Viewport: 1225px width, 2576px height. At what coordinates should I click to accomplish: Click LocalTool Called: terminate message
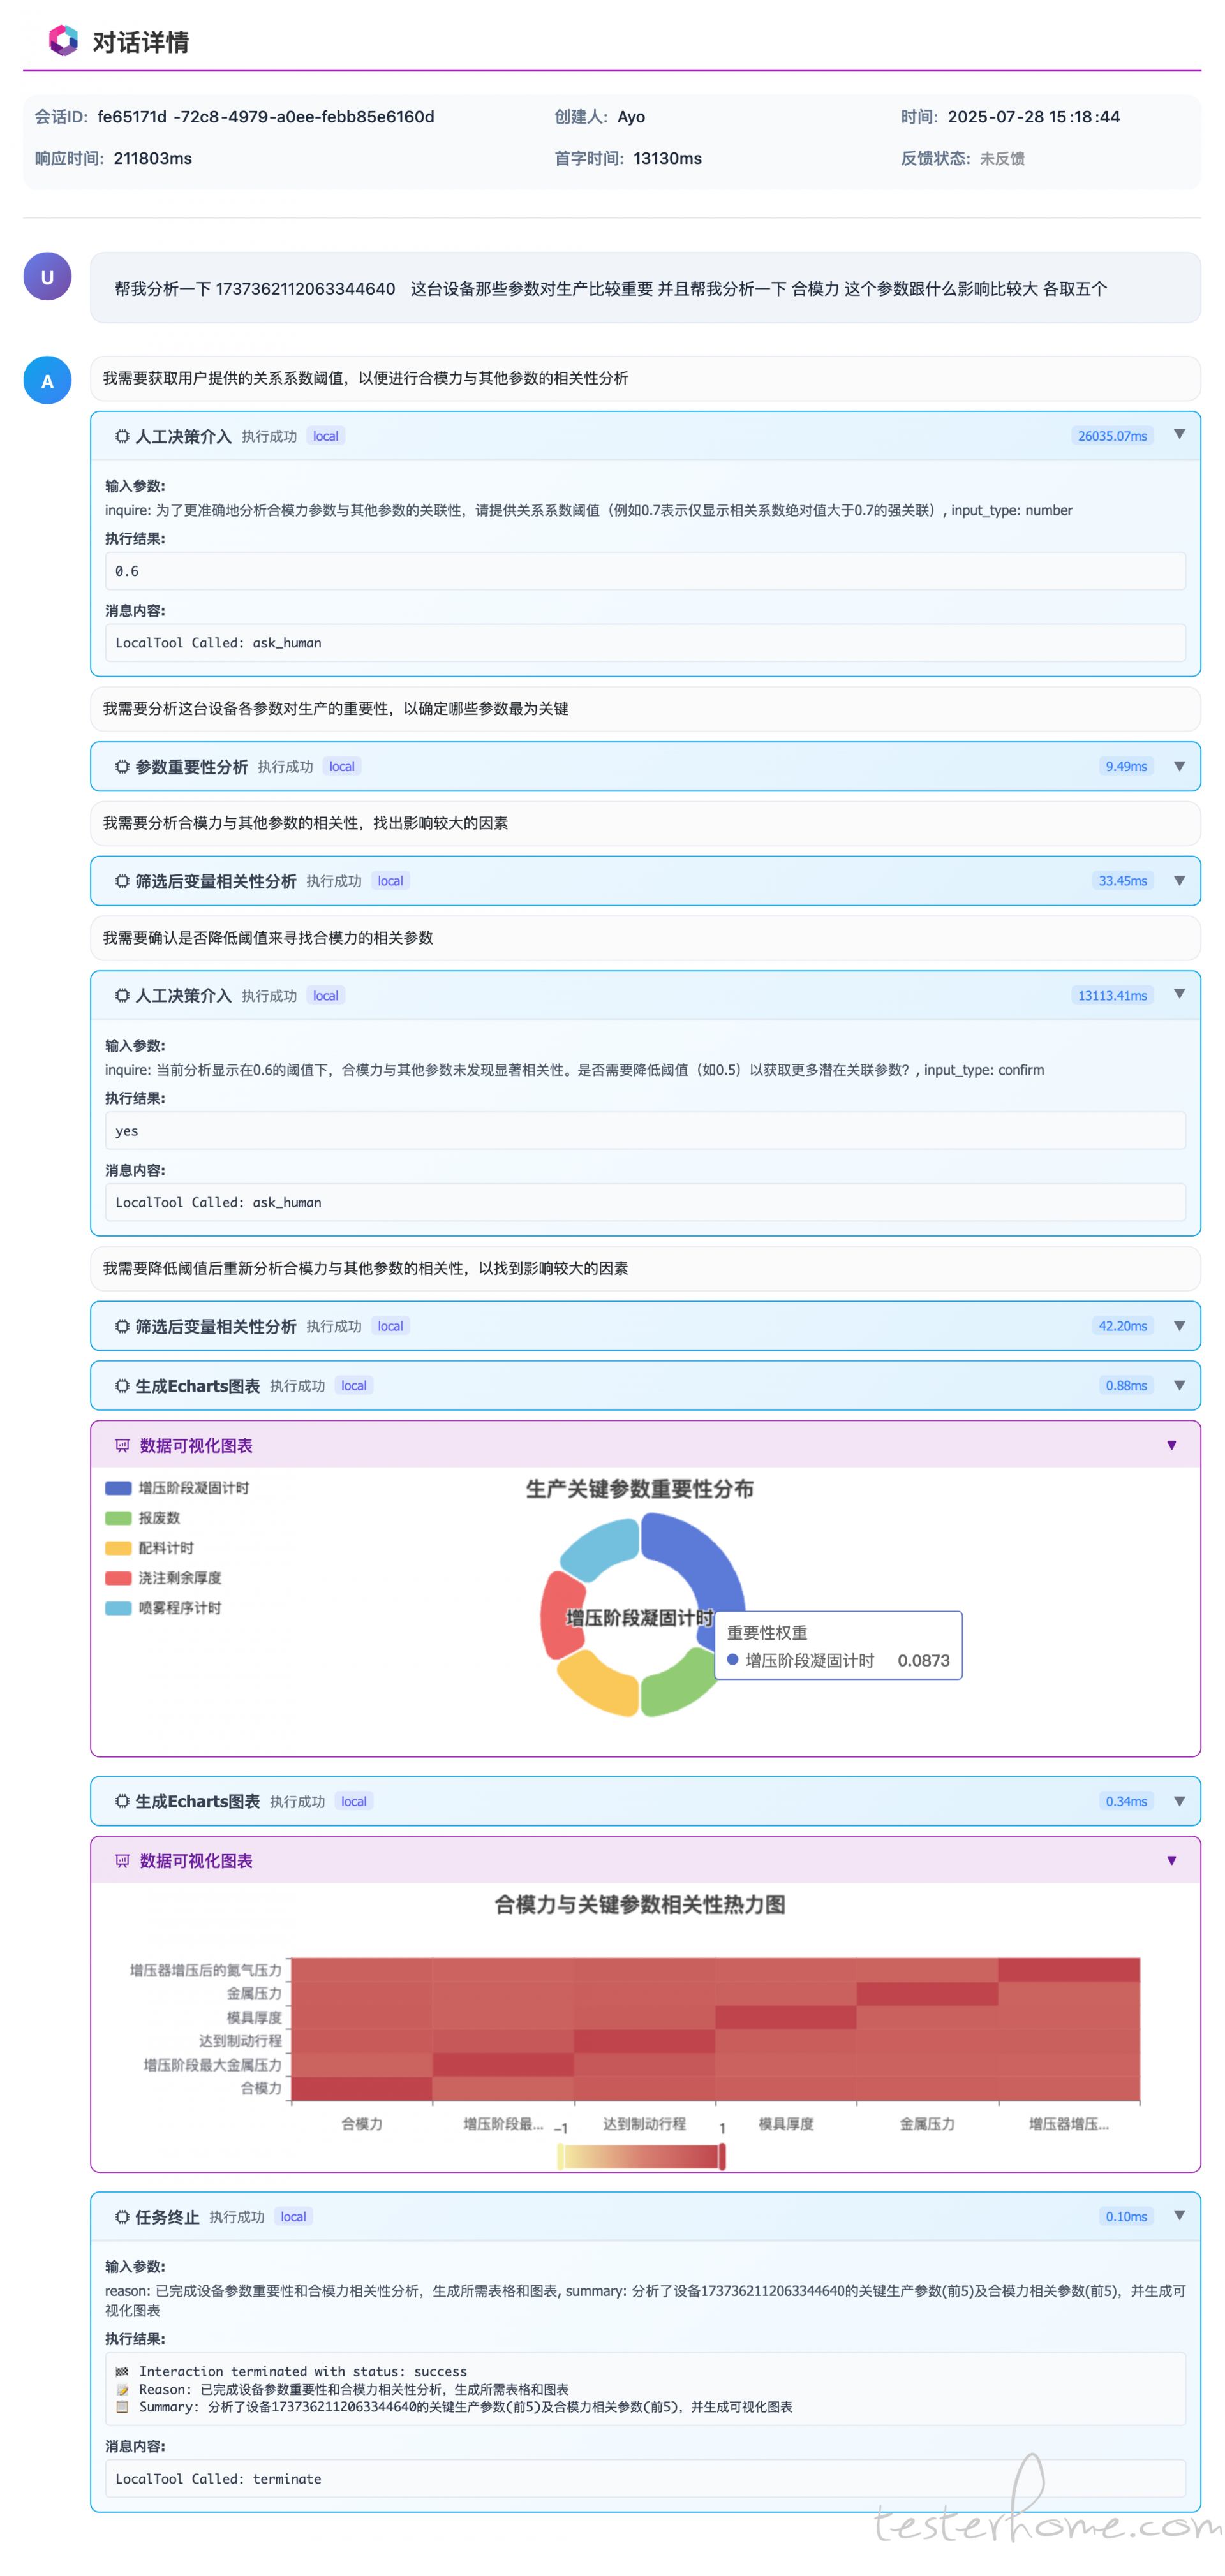pyautogui.click(x=645, y=2479)
